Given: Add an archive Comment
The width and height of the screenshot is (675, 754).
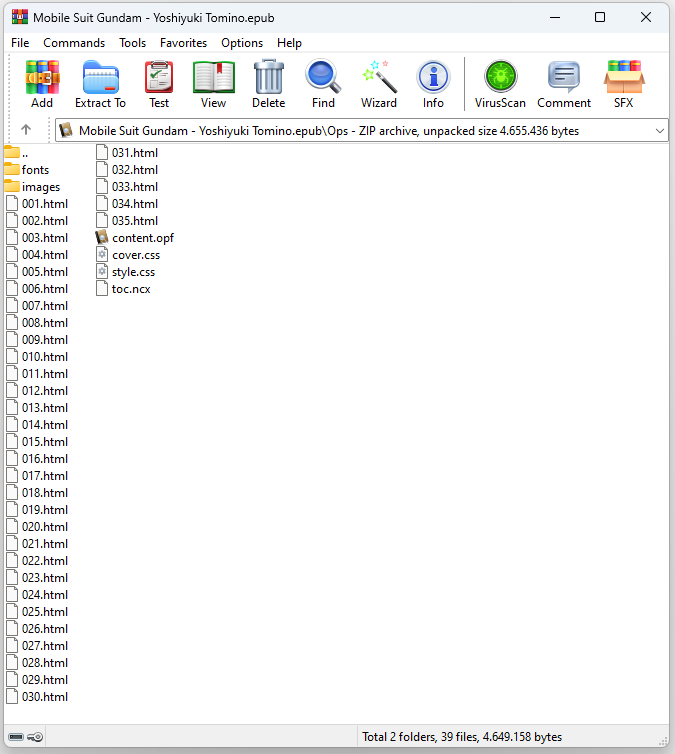Looking at the screenshot, I should point(564,77).
